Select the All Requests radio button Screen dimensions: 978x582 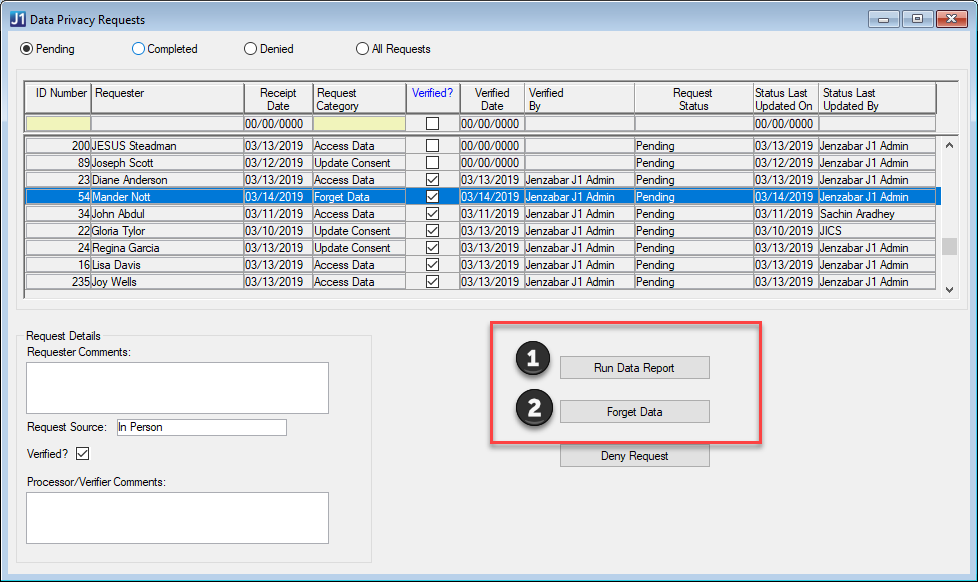[362, 49]
